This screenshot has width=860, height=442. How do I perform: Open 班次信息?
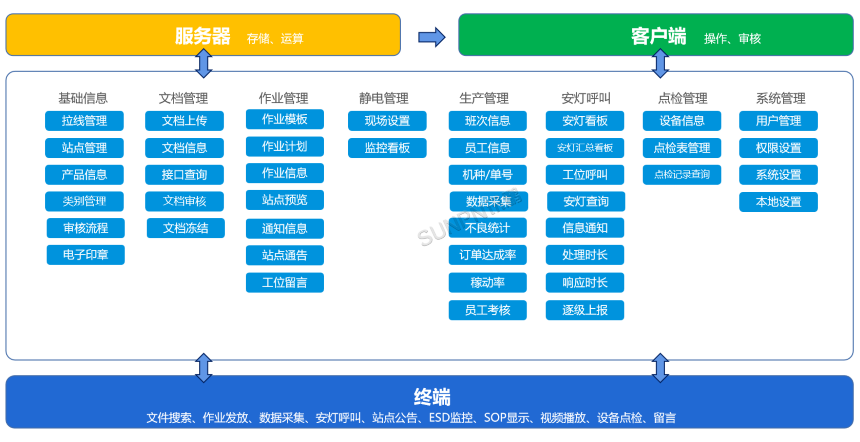point(488,121)
